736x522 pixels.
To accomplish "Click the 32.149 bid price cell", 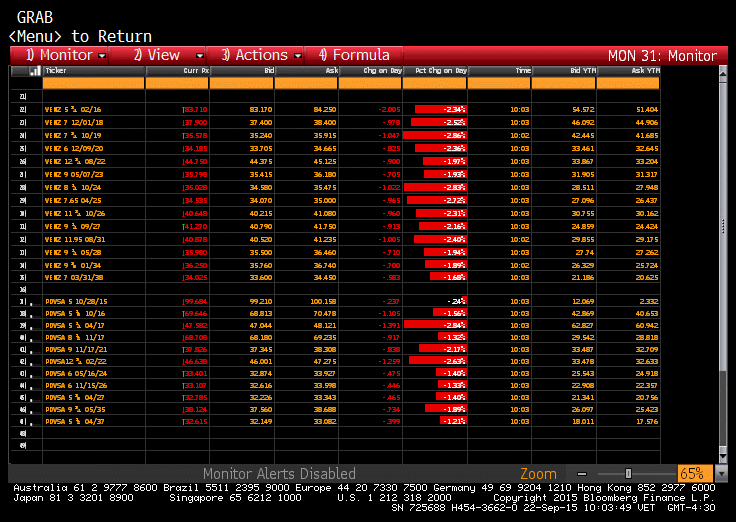I will tap(261, 422).
